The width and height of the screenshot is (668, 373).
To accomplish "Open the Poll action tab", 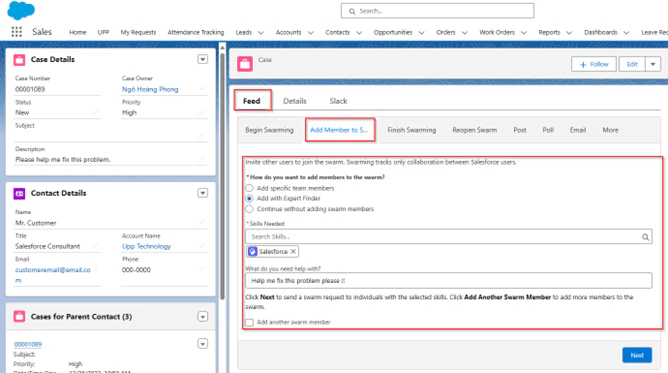I will click(548, 130).
